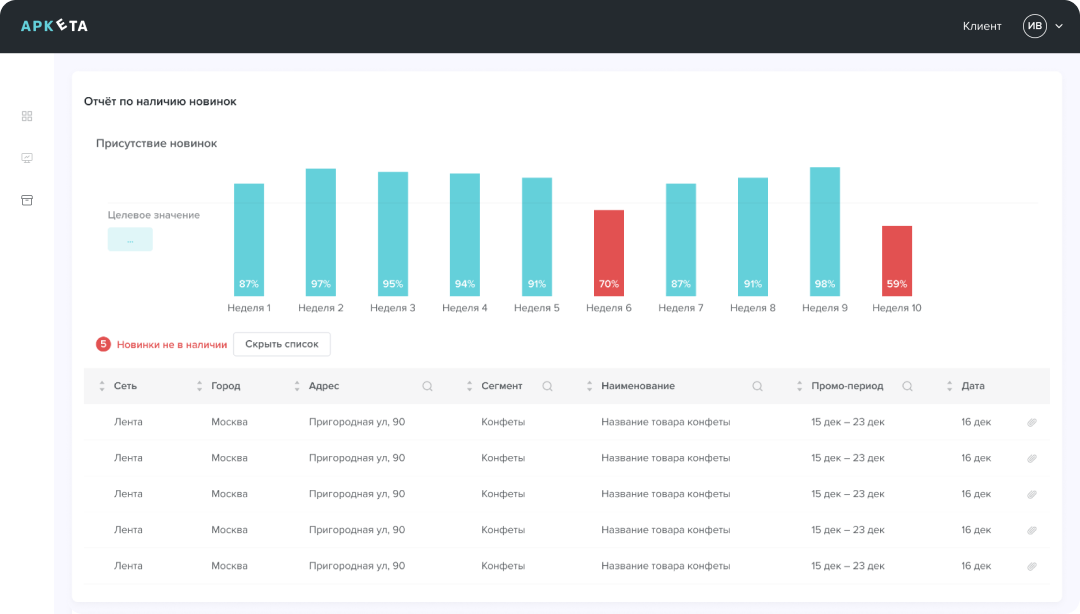Select the archive box icon in sidebar
This screenshot has width=1080, height=614.
27,200
